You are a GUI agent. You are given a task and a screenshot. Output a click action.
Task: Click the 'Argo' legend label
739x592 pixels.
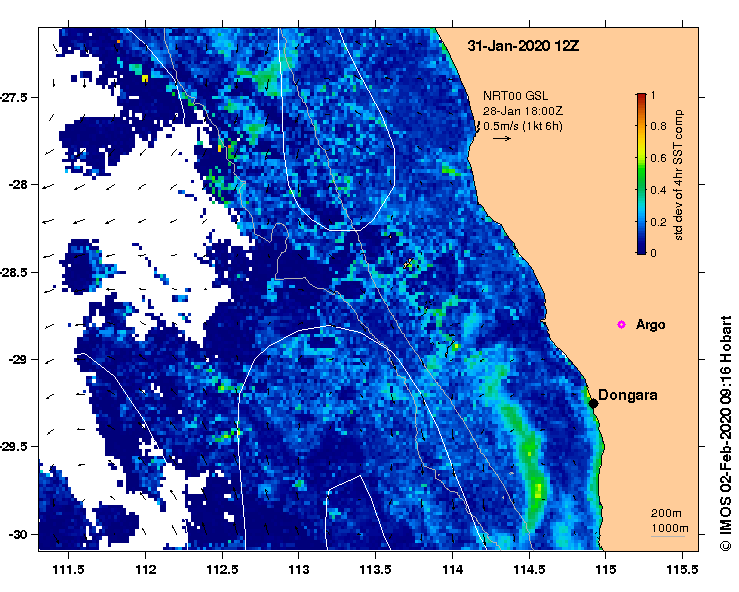click(x=650, y=325)
